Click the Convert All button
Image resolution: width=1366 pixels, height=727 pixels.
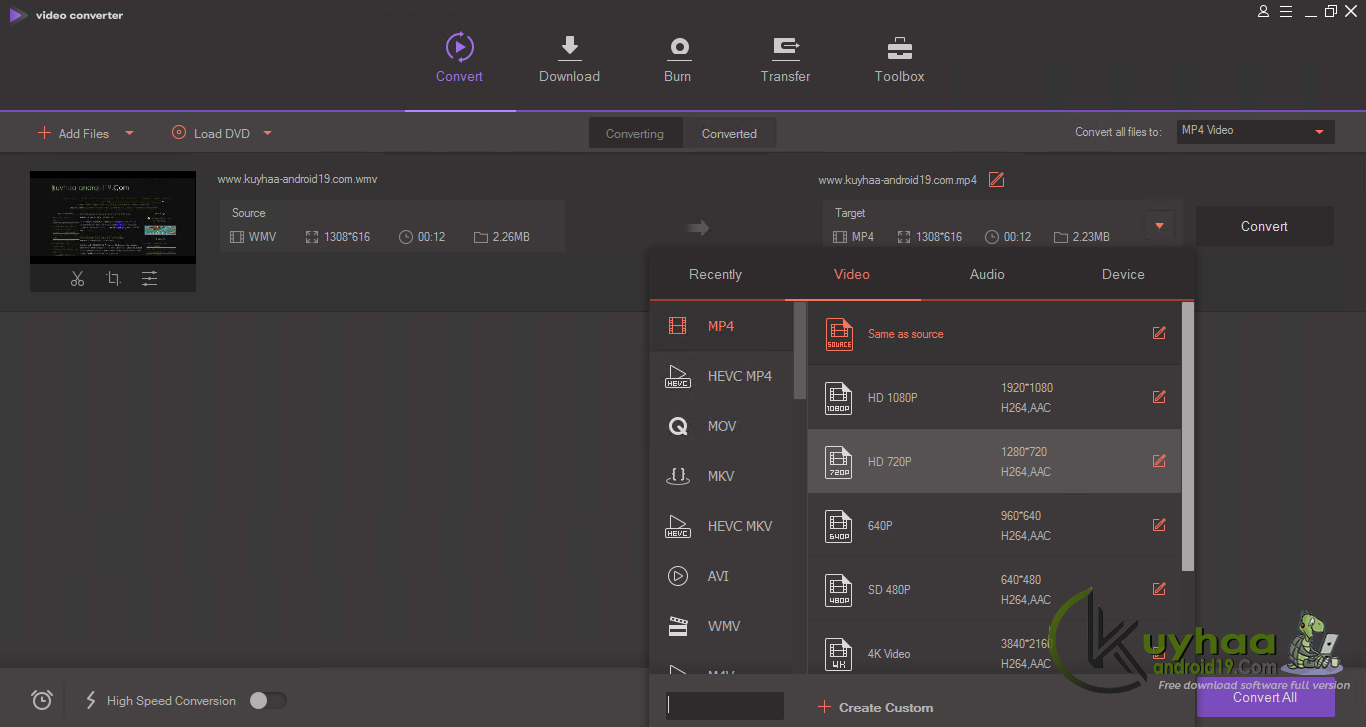[1265, 697]
